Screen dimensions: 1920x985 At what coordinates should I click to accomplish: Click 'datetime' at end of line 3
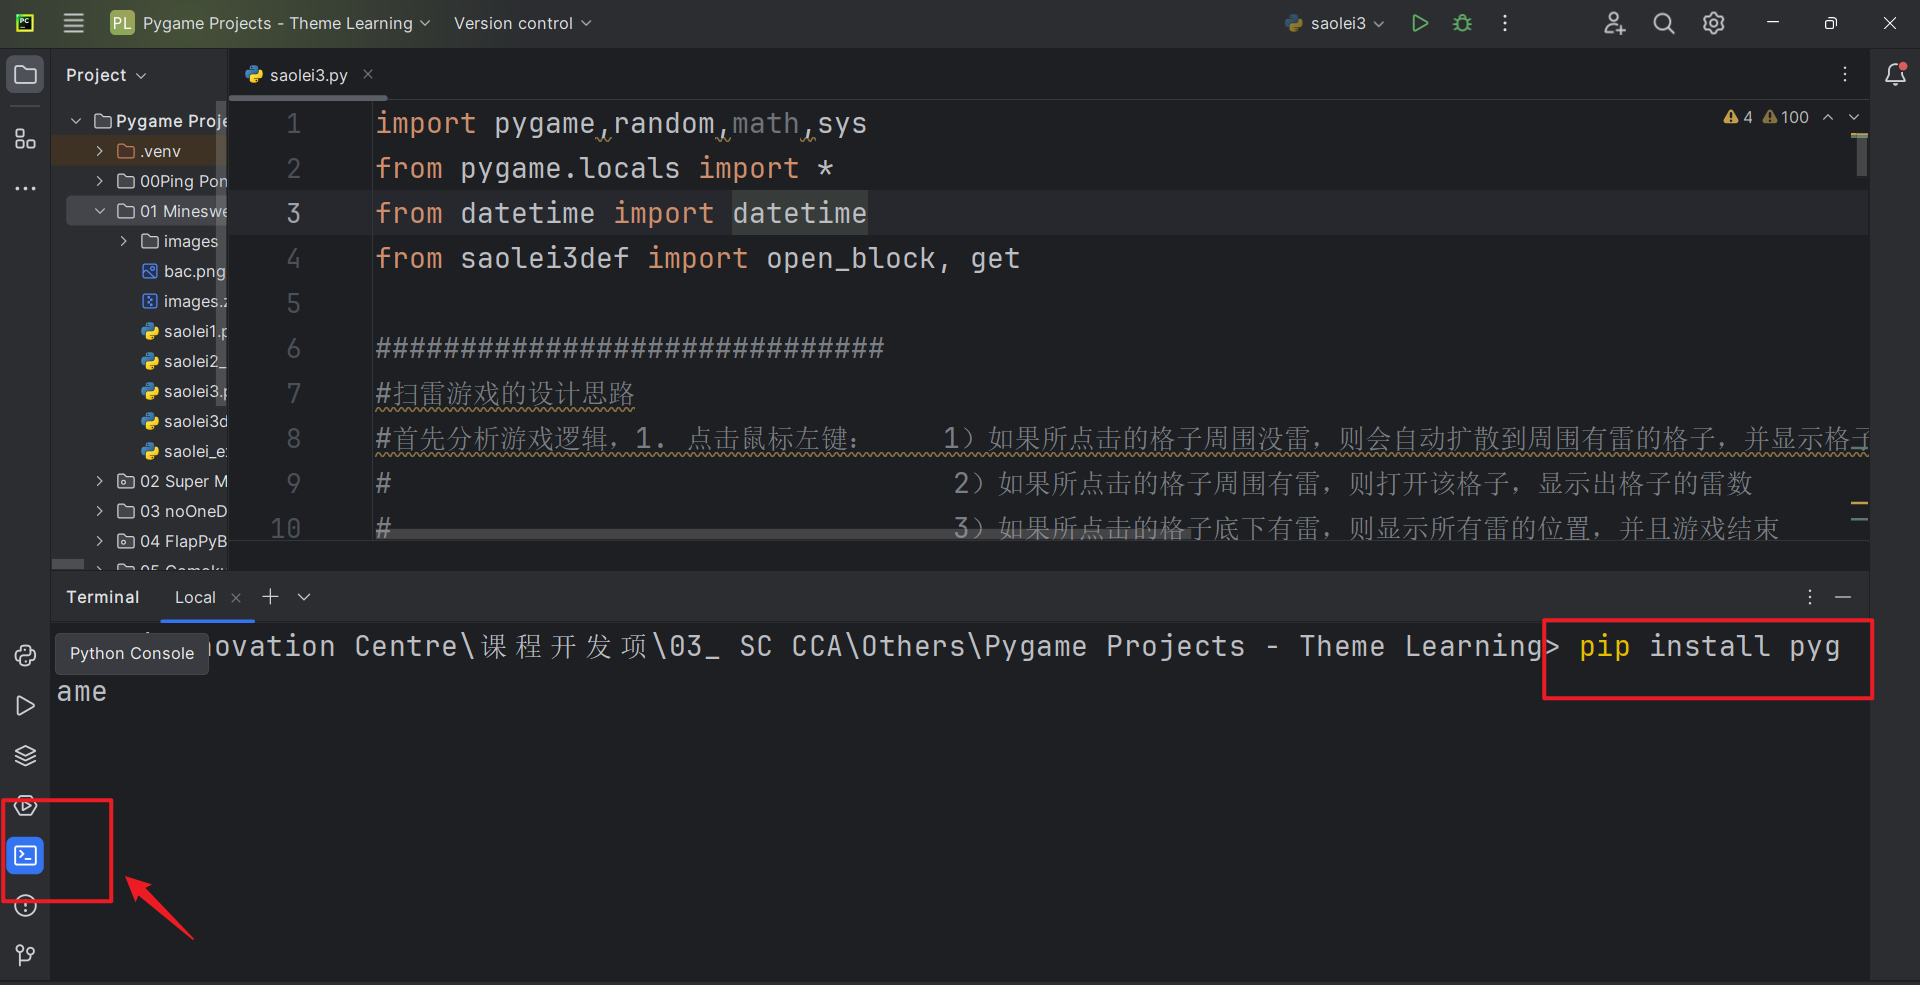(x=799, y=213)
